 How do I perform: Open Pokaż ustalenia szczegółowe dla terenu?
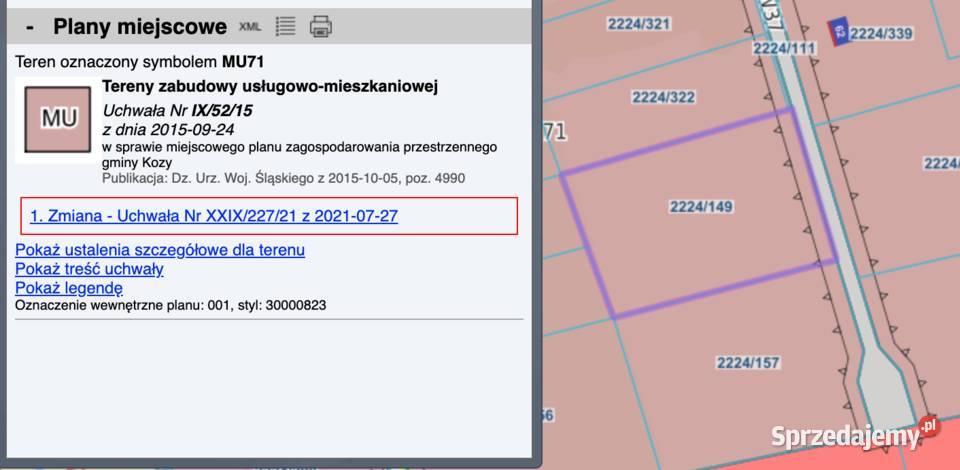tap(160, 250)
